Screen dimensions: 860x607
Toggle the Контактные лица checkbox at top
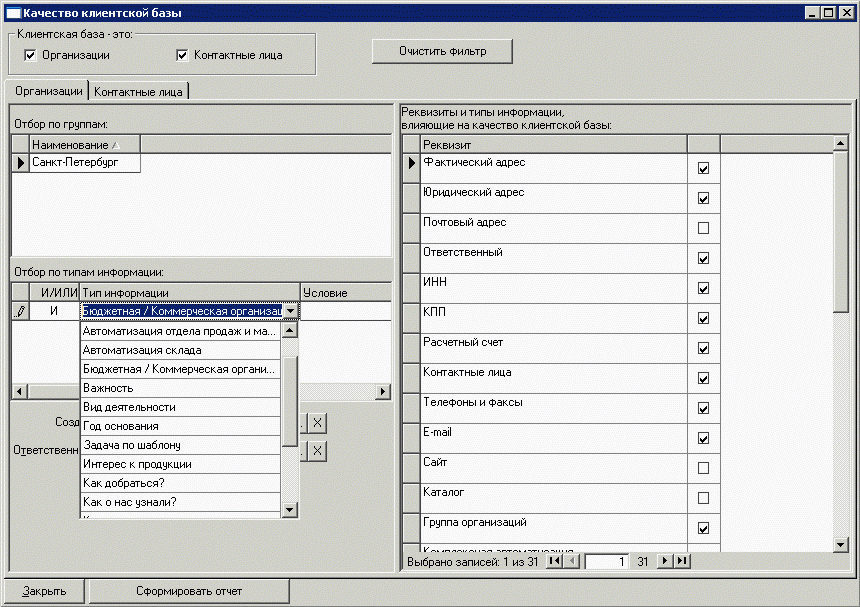[182, 55]
